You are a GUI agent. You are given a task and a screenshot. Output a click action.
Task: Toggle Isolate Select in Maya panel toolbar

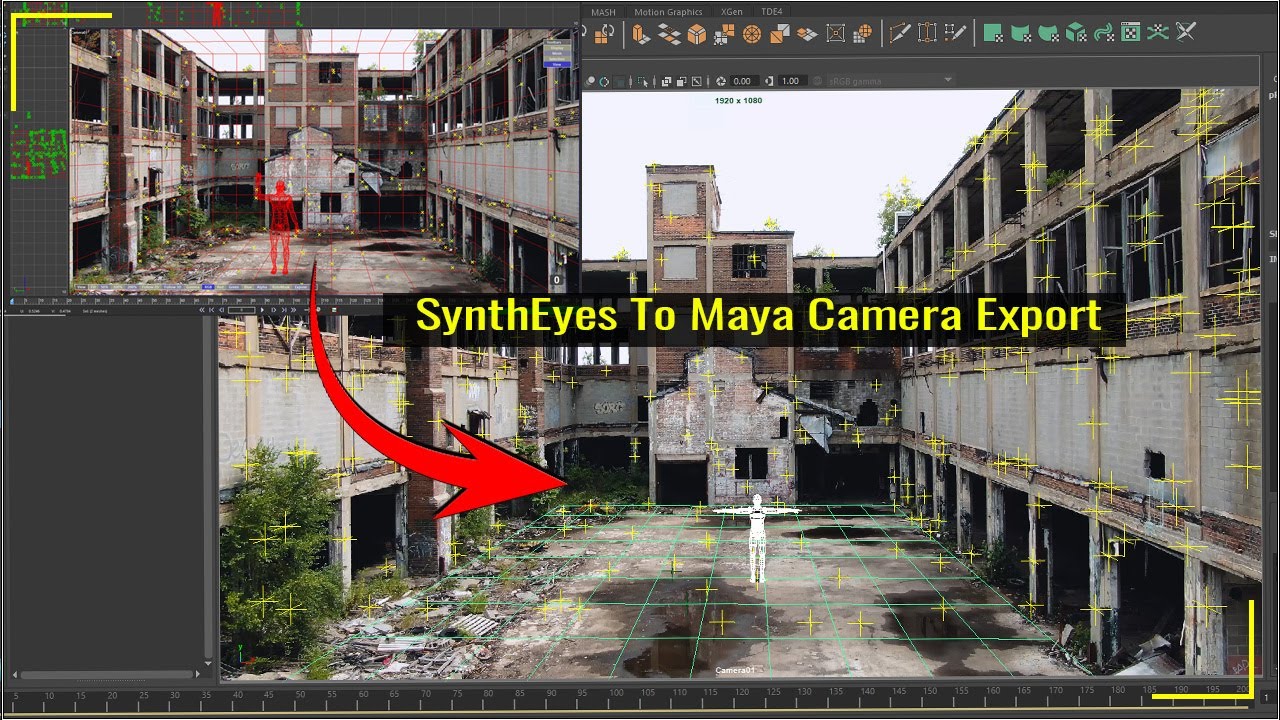(643, 81)
